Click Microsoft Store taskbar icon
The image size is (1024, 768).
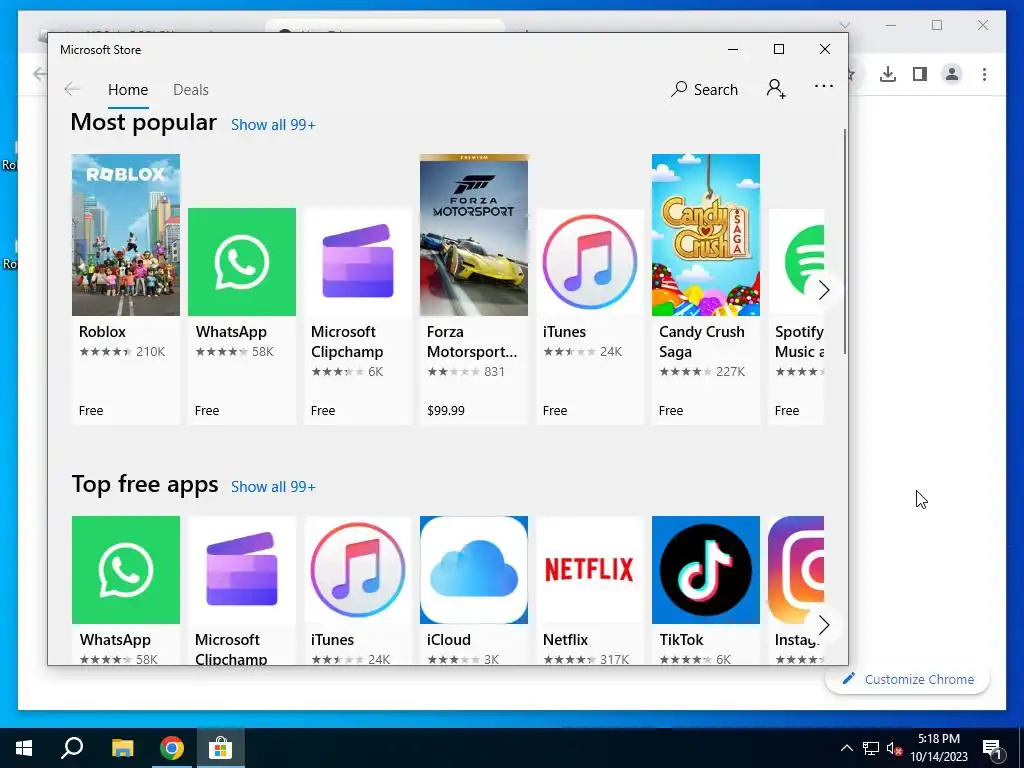221,748
